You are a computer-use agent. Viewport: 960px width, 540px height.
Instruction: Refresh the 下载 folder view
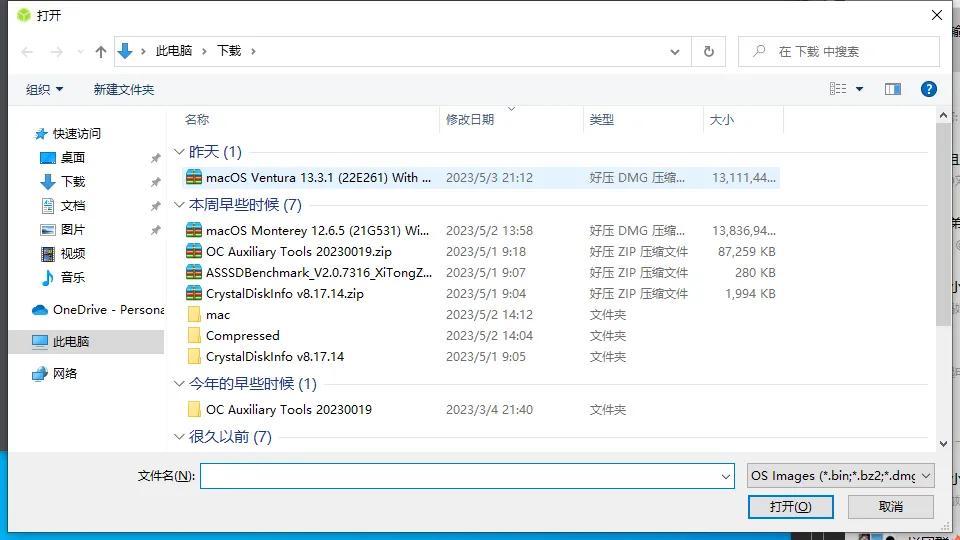tap(708, 51)
